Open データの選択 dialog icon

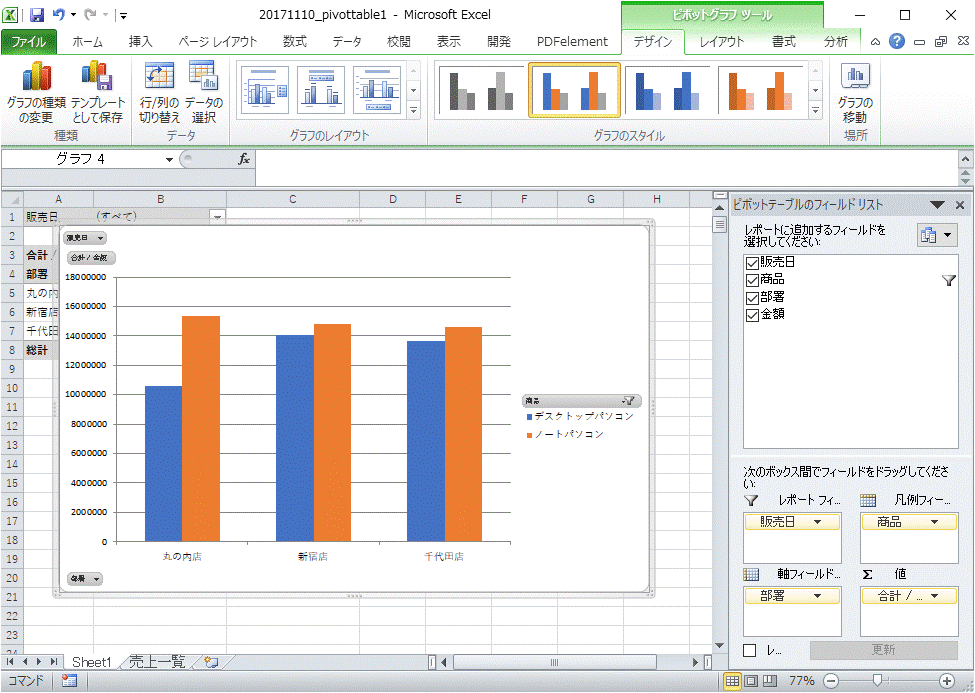tap(203, 78)
